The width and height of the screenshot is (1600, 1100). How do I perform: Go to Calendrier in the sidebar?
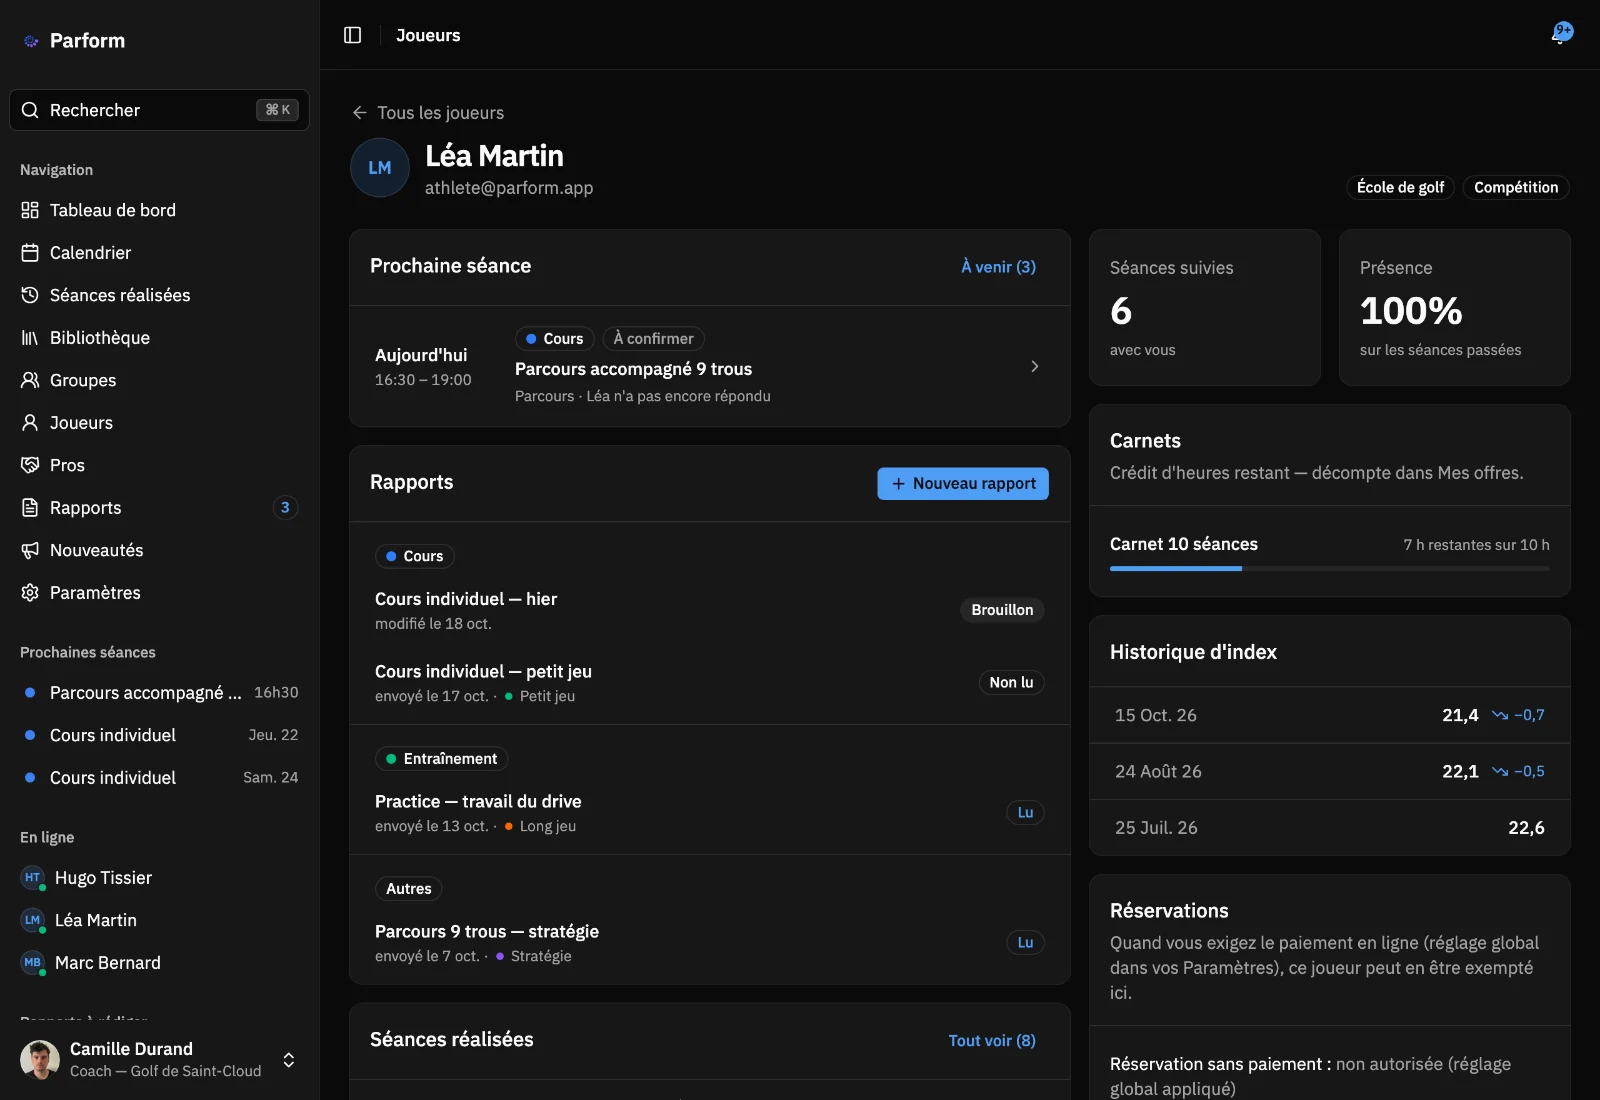point(160,253)
